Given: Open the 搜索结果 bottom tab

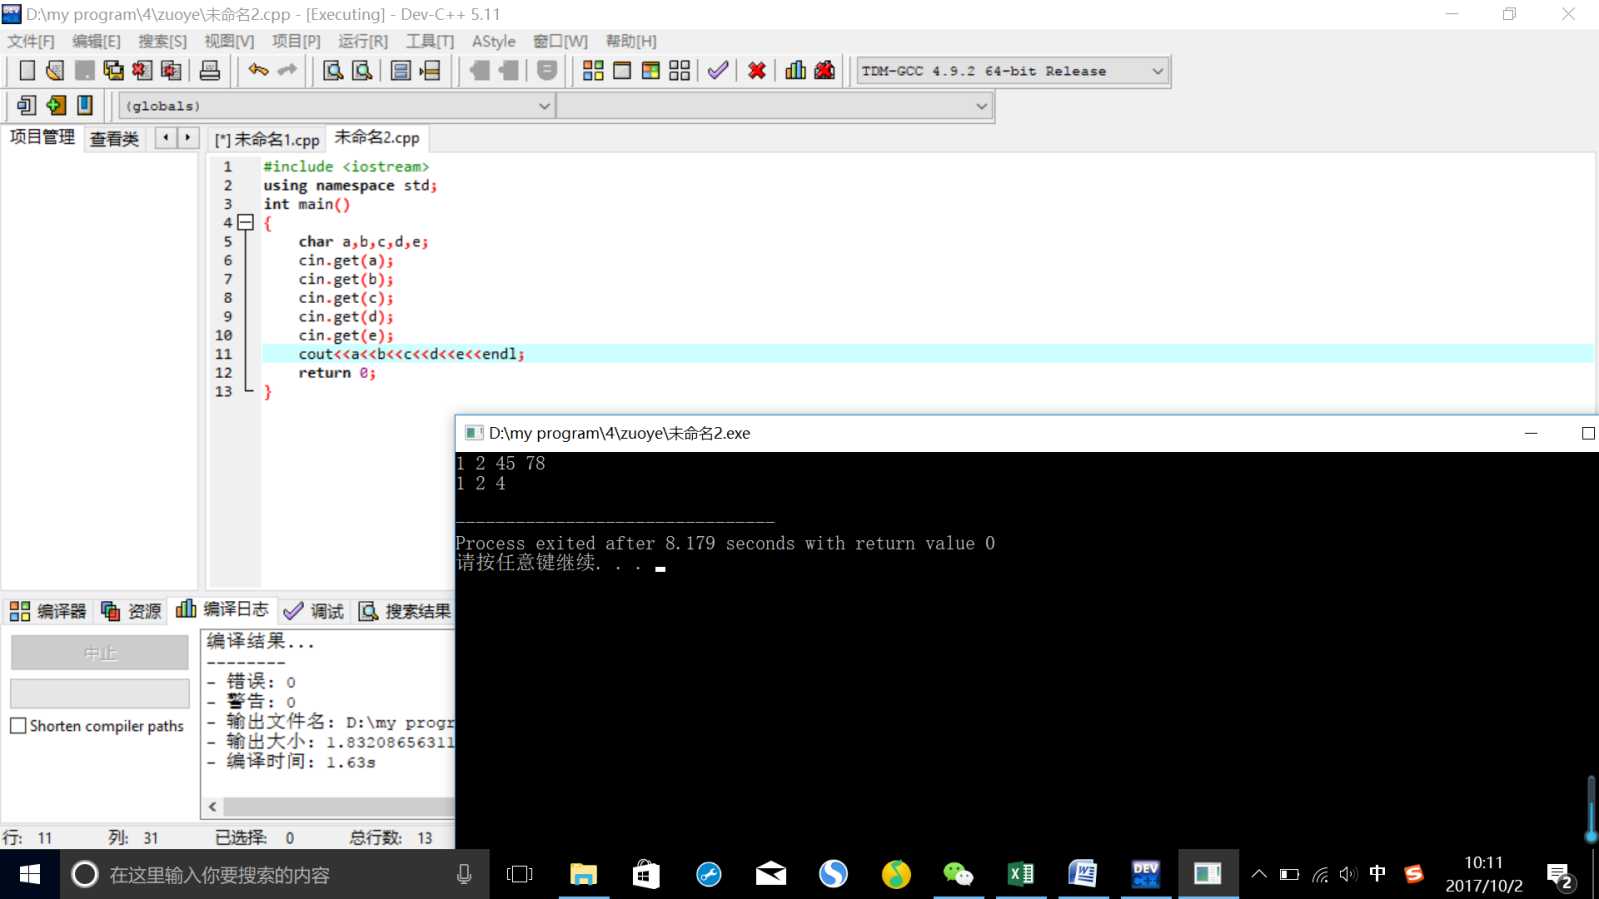Looking at the screenshot, I should [x=405, y=611].
